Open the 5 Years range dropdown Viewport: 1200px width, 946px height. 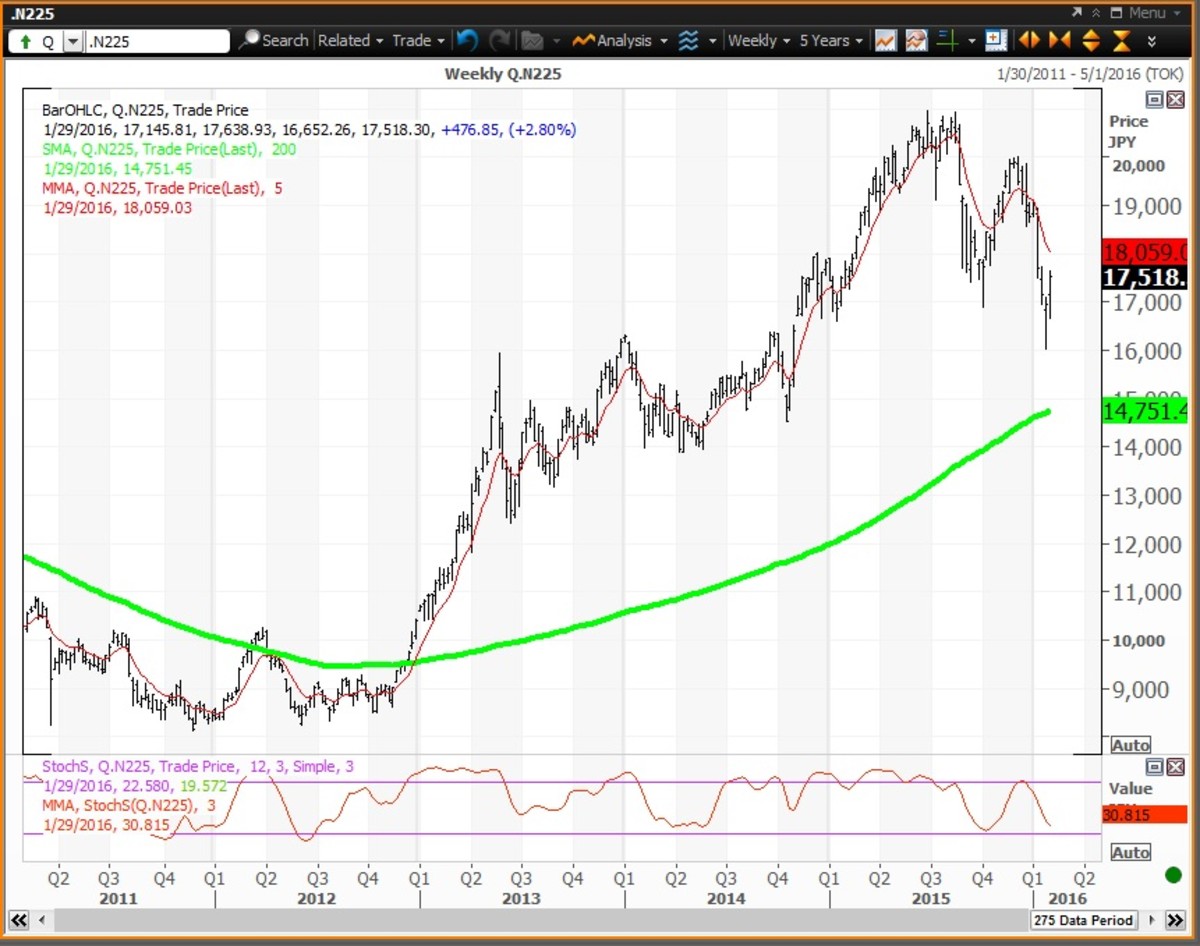(x=831, y=41)
